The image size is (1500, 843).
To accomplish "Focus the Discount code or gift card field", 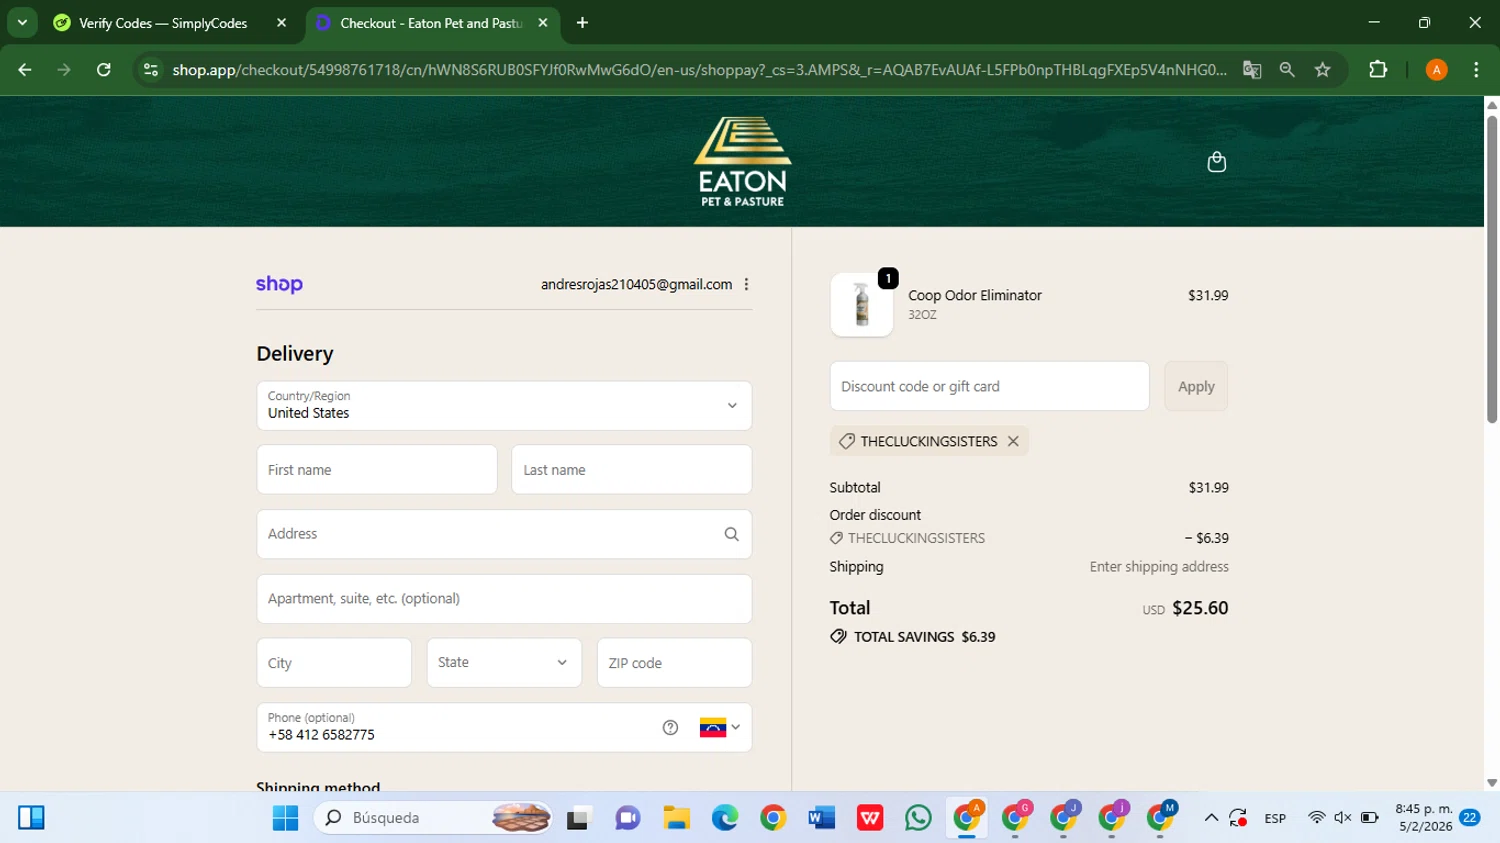I will 989,386.
